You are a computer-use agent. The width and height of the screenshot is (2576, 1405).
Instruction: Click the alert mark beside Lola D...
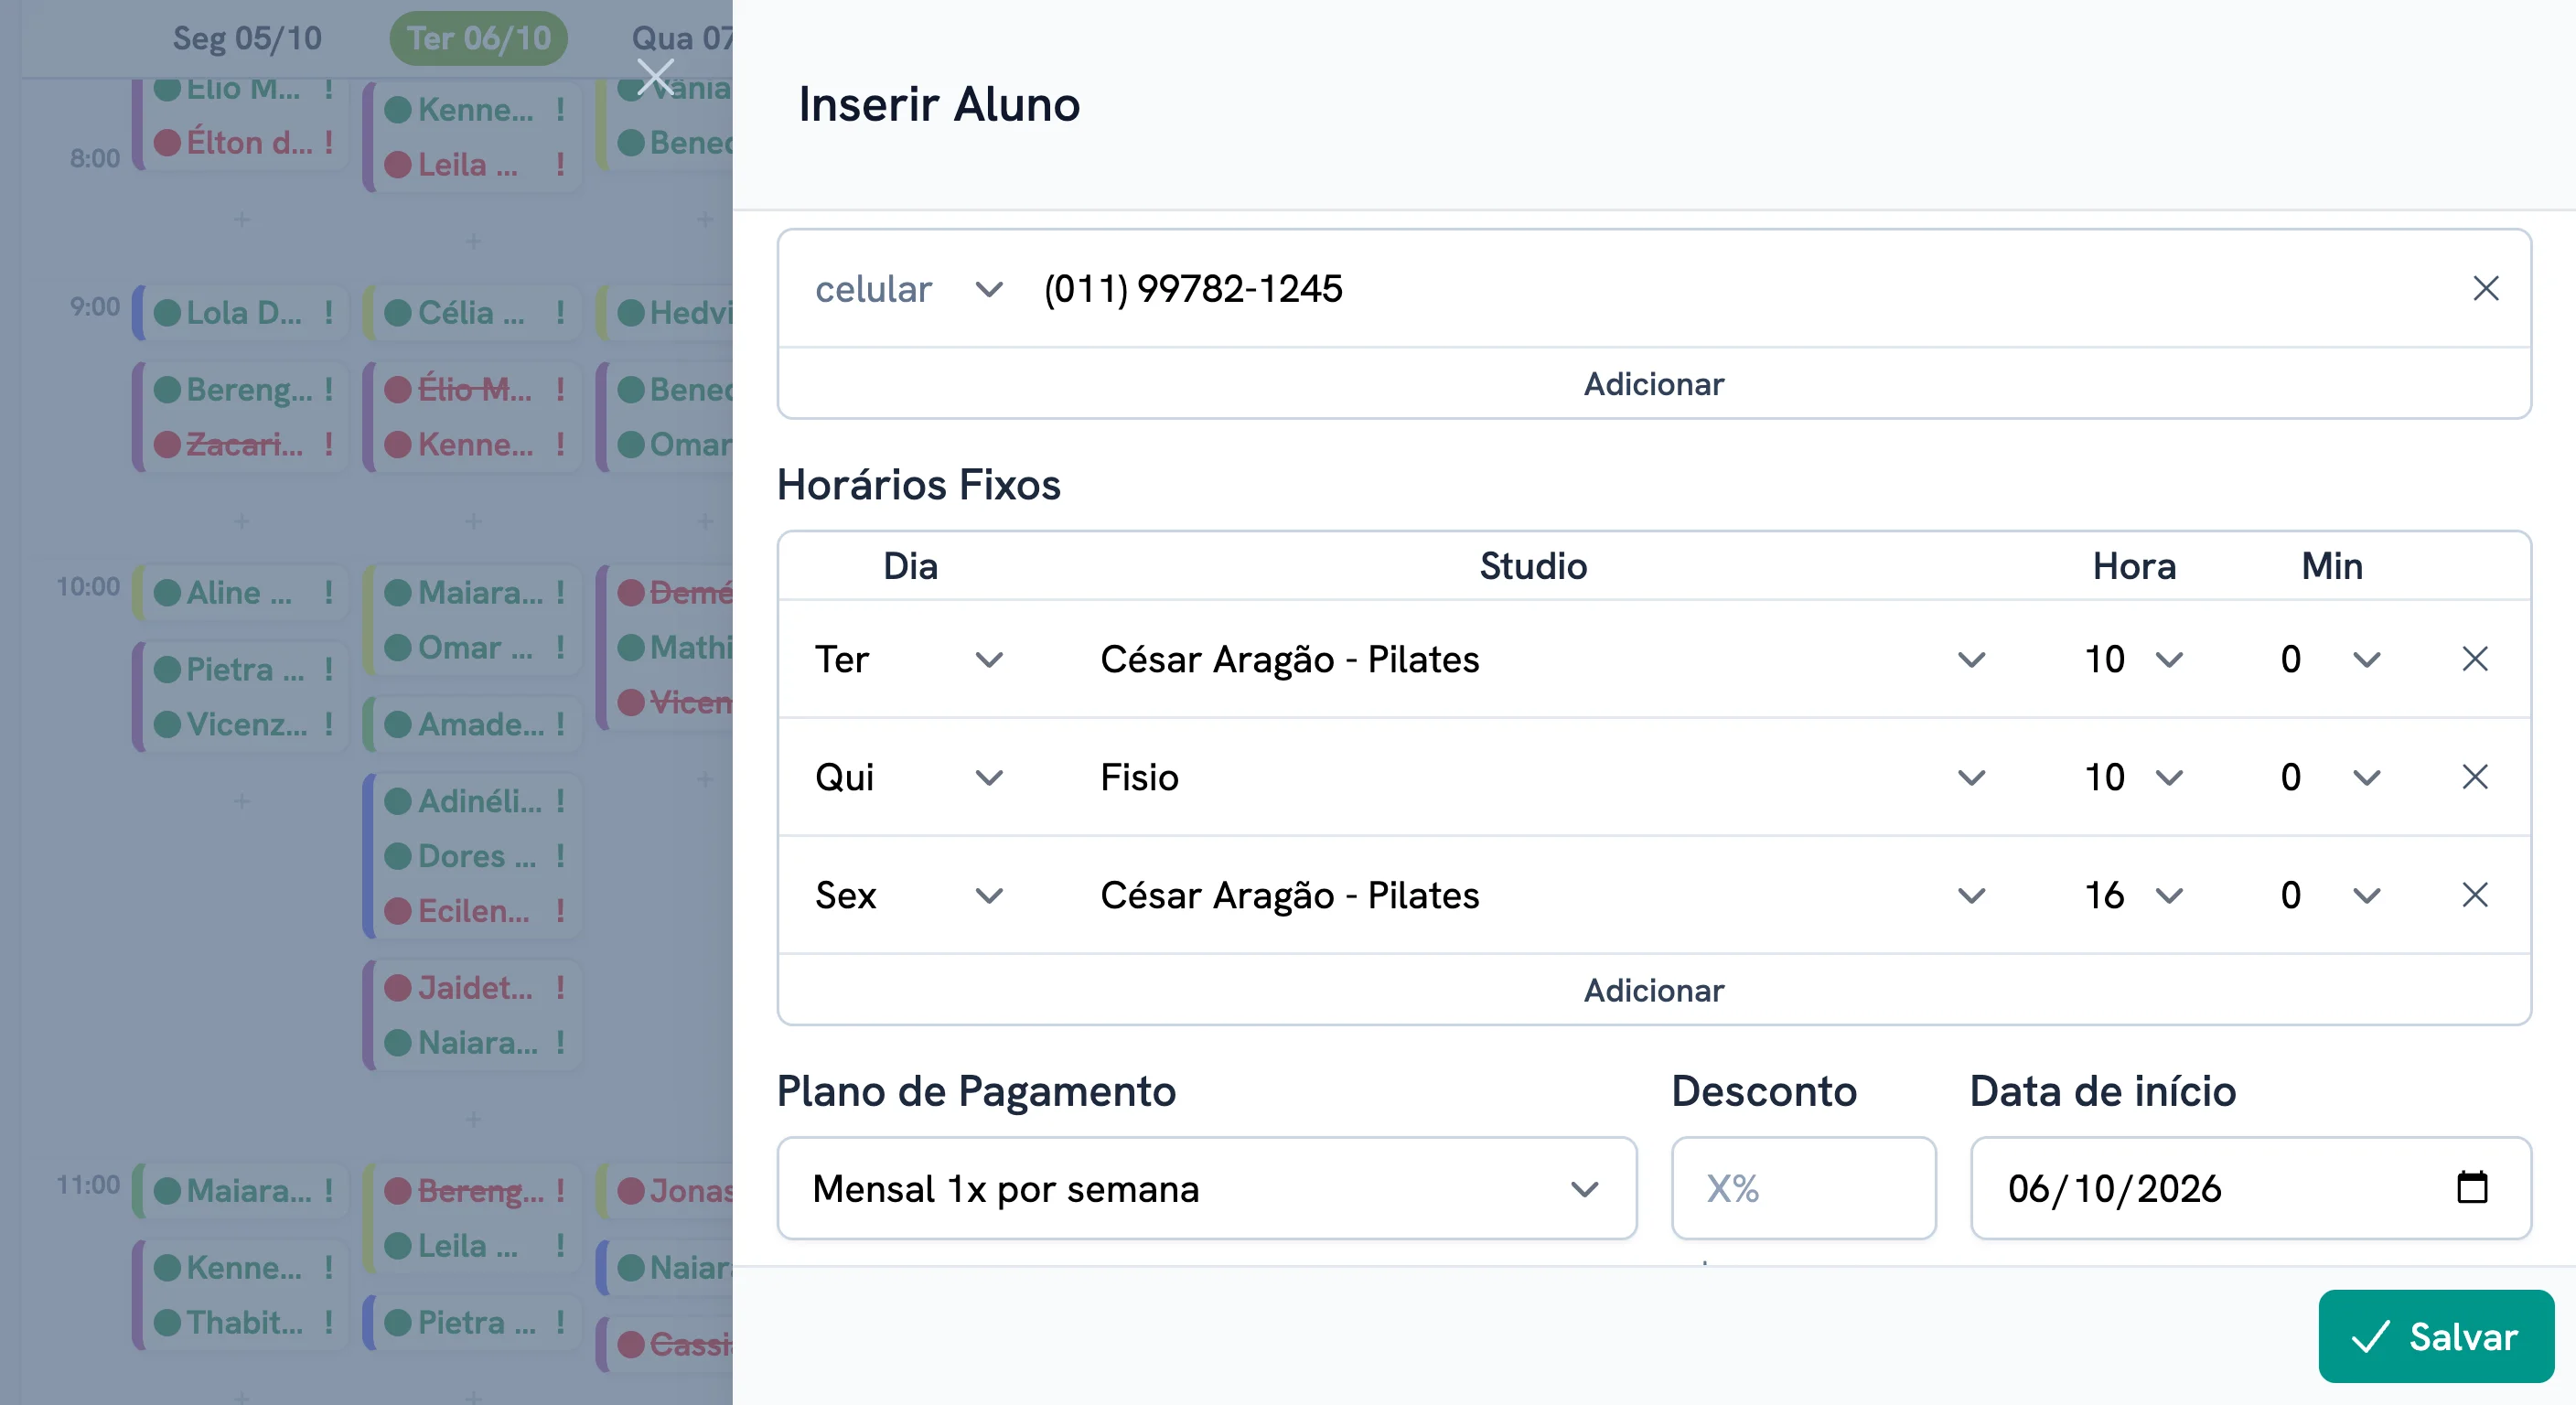pyautogui.click(x=328, y=312)
